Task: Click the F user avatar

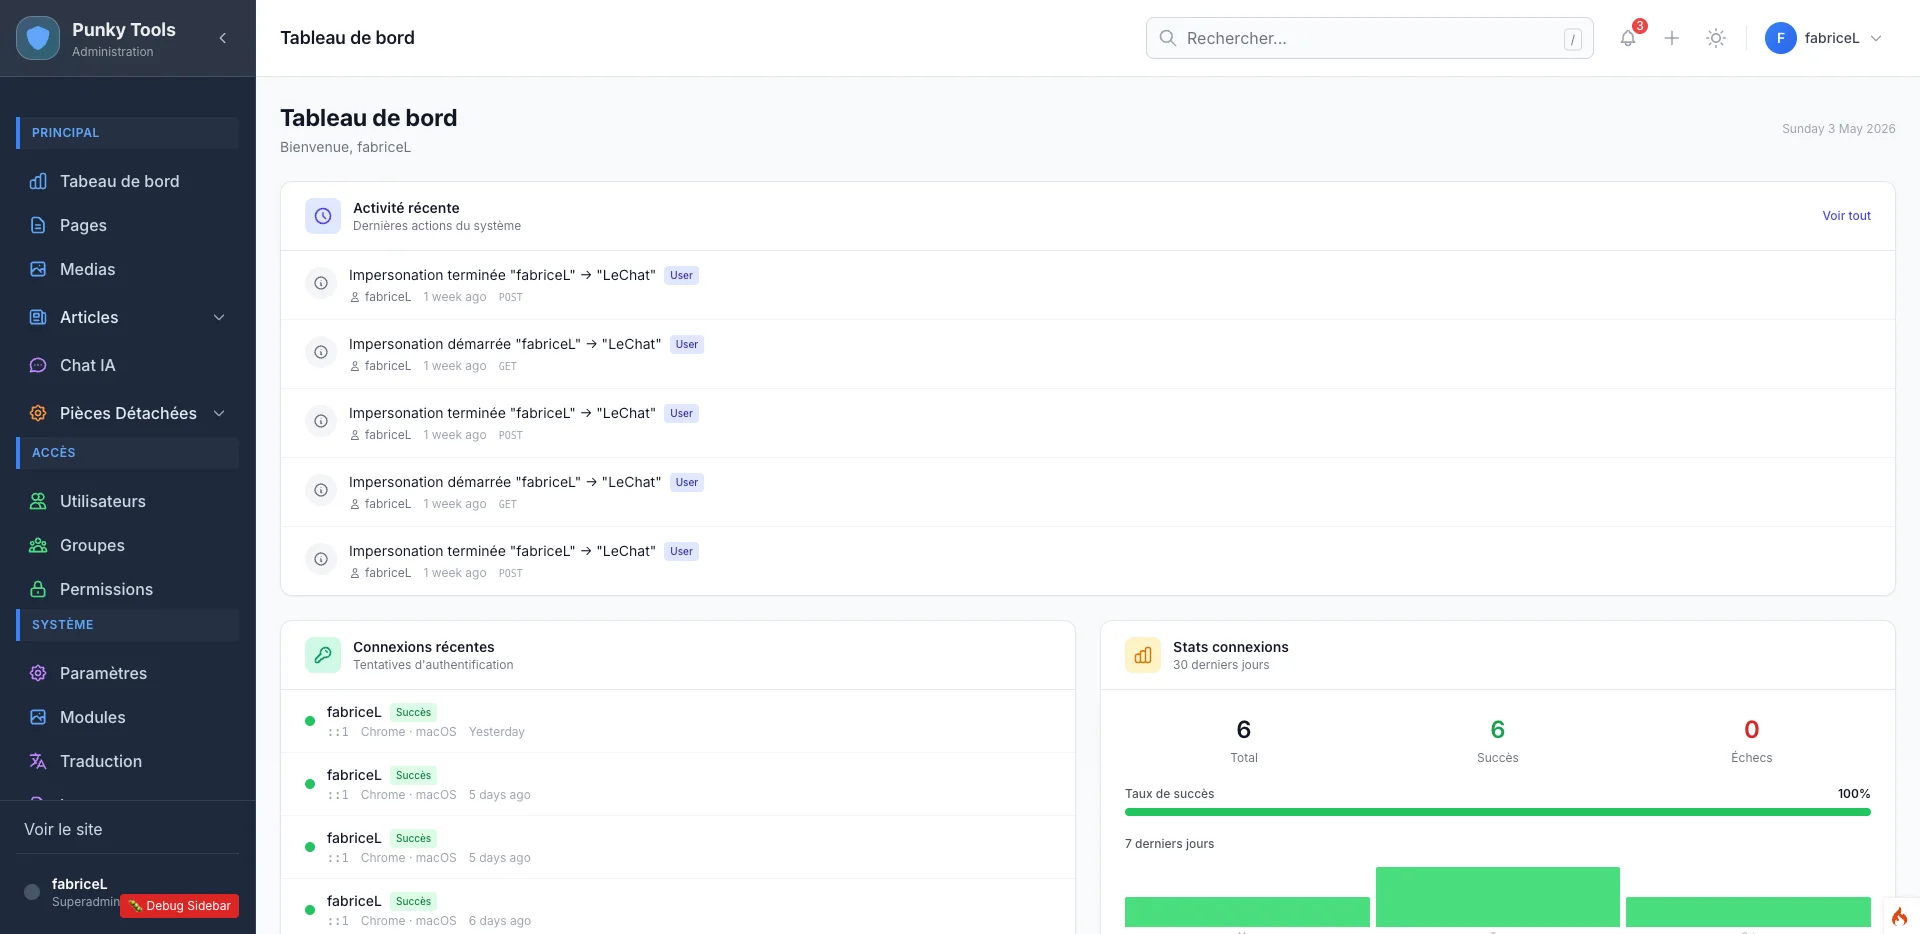Action: 1781,38
